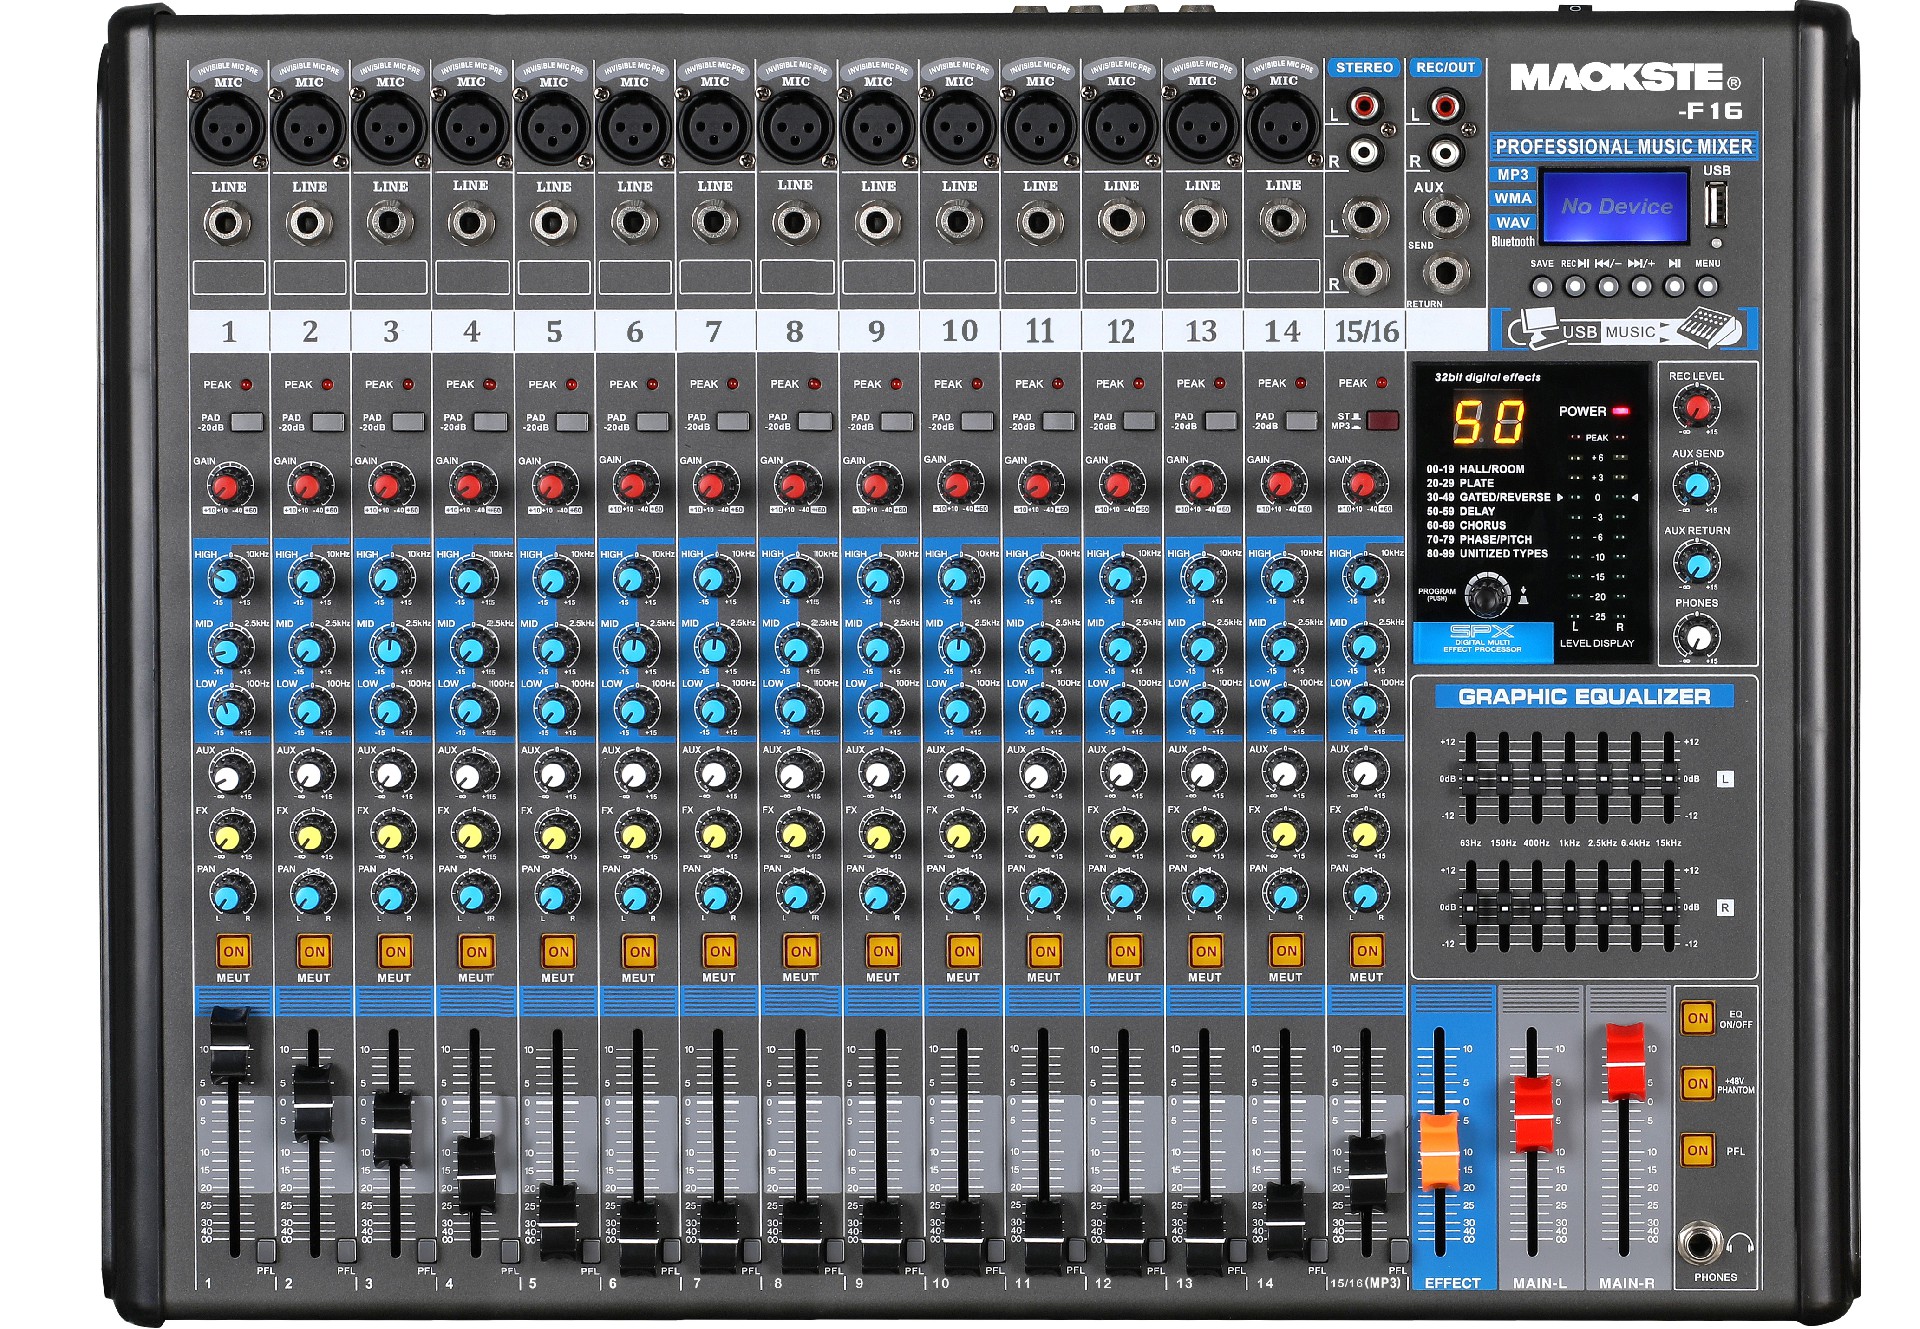Click the red GAIN knob on channel 7

coord(712,487)
